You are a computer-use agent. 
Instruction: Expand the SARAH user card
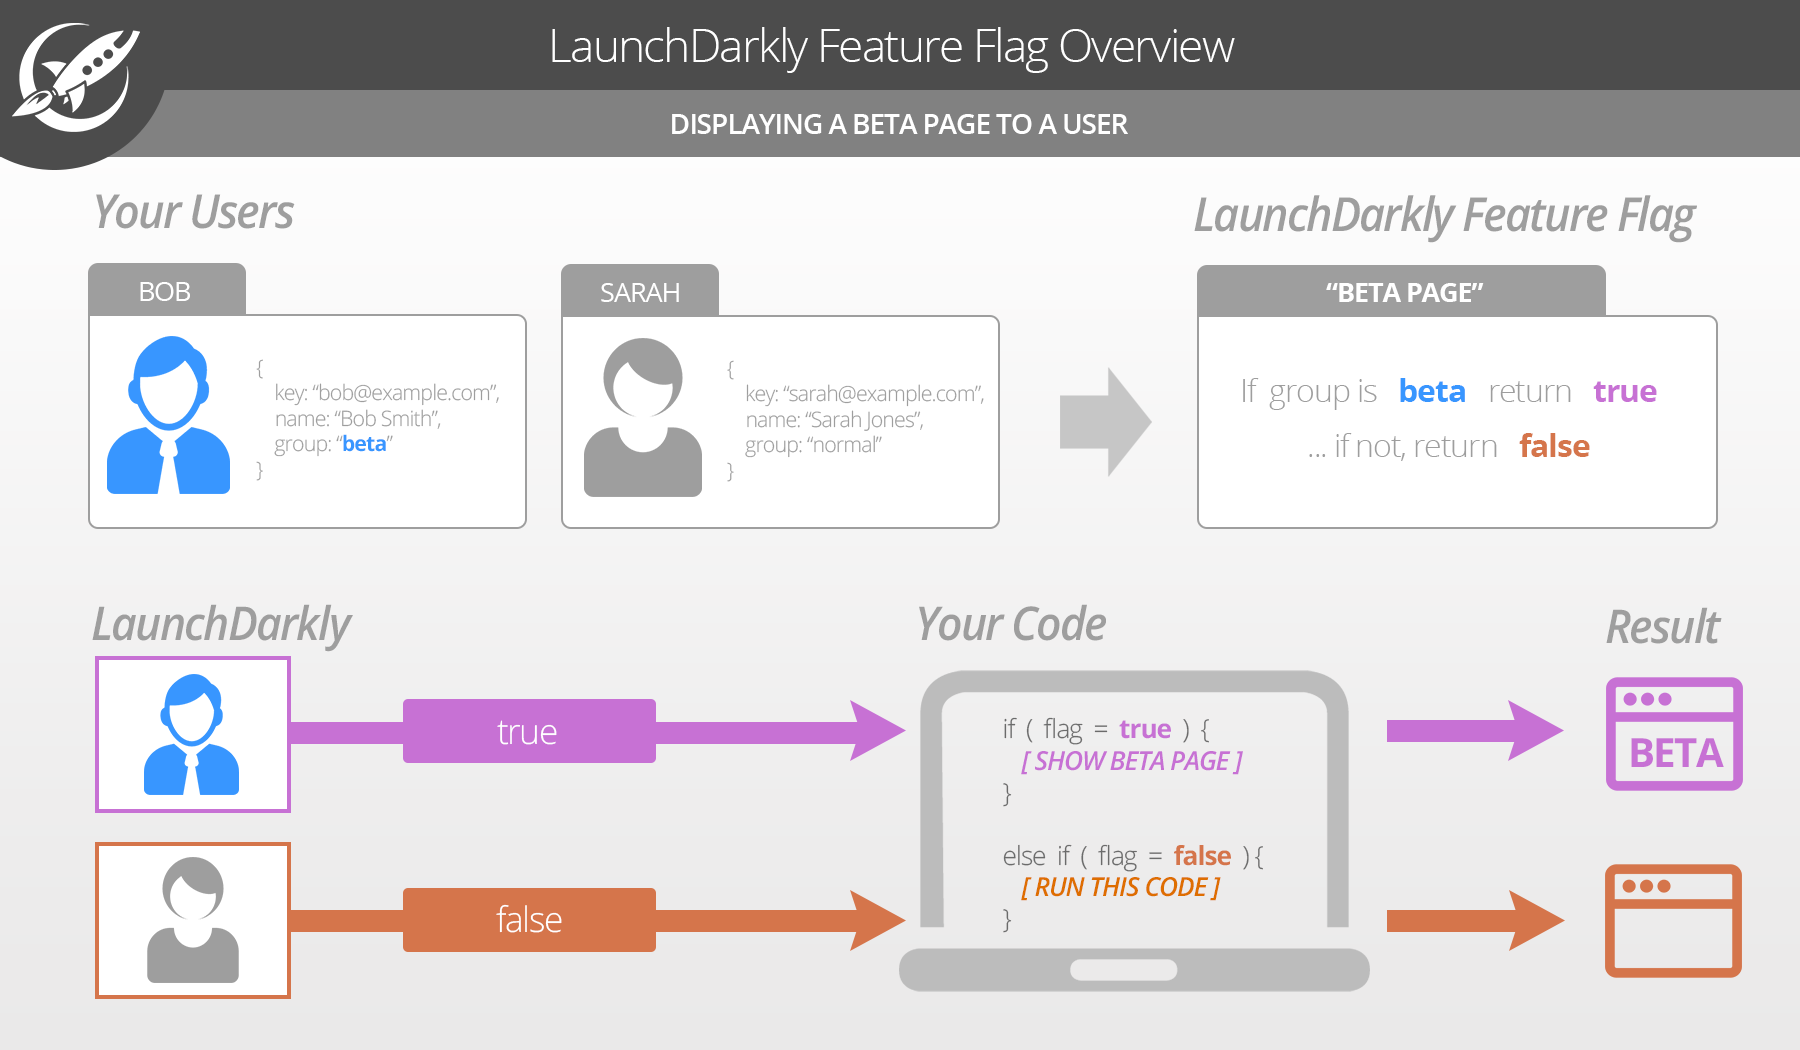point(639,293)
